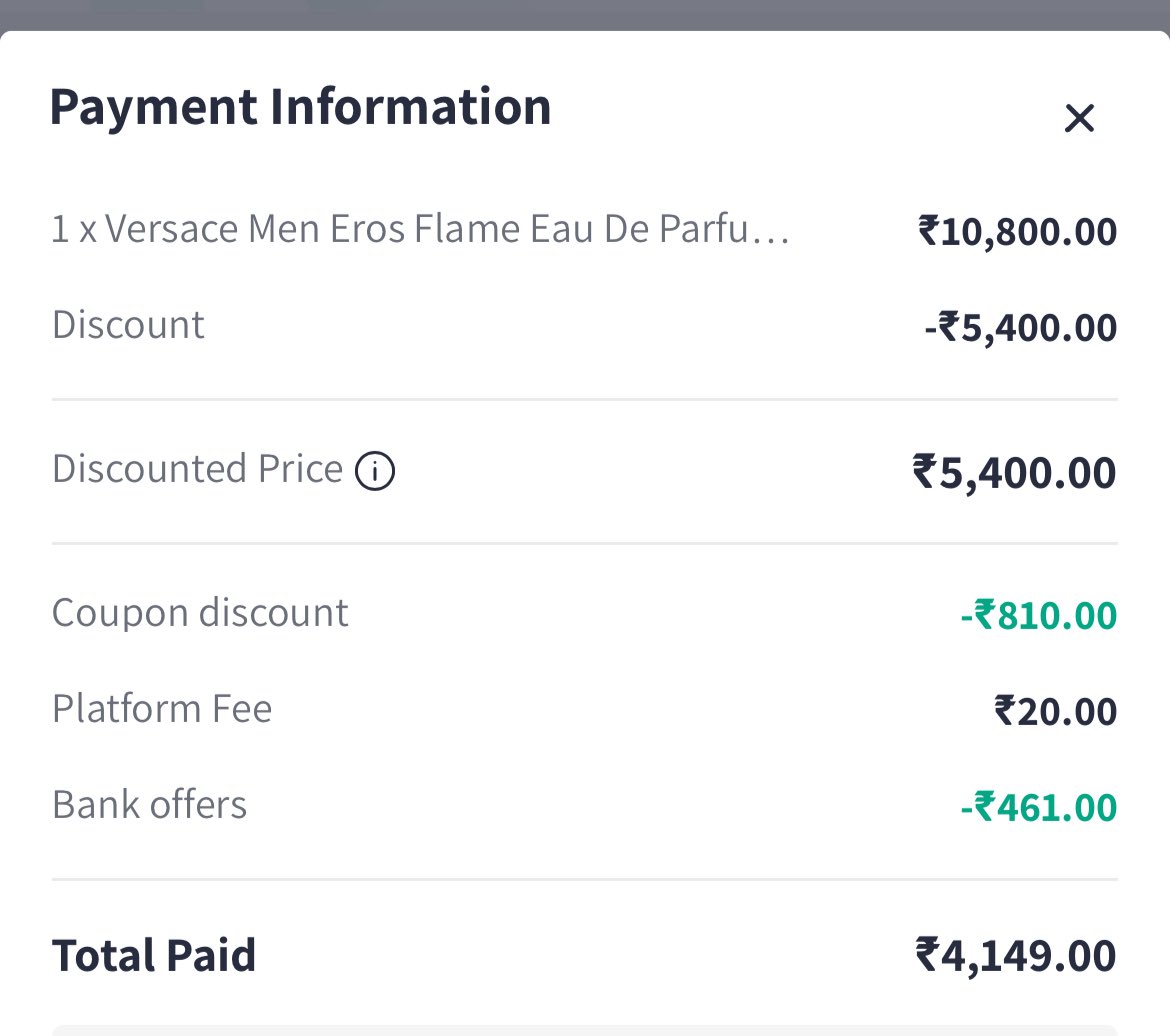This screenshot has height=1036, width=1170.
Task: Tap the Bank offers label
Action: pyautogui.click(x=149, y=805)
